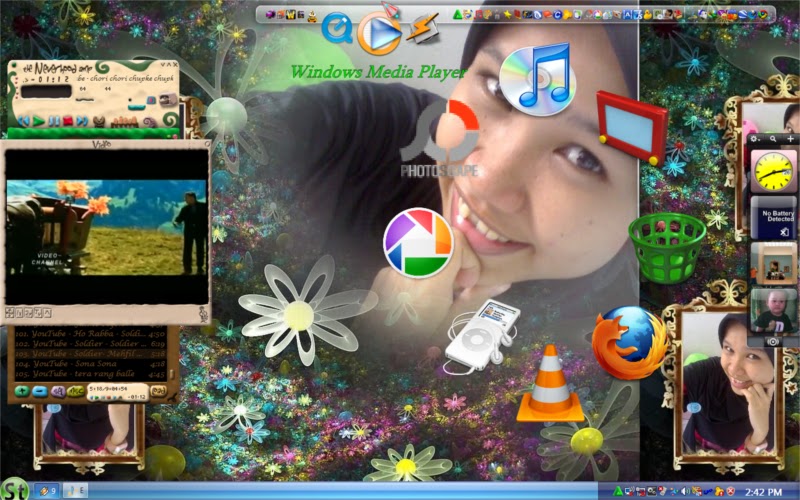Click the blue remove button in playlist
Image resolution: width=800 pixels, height=500 pixels.
40,391
